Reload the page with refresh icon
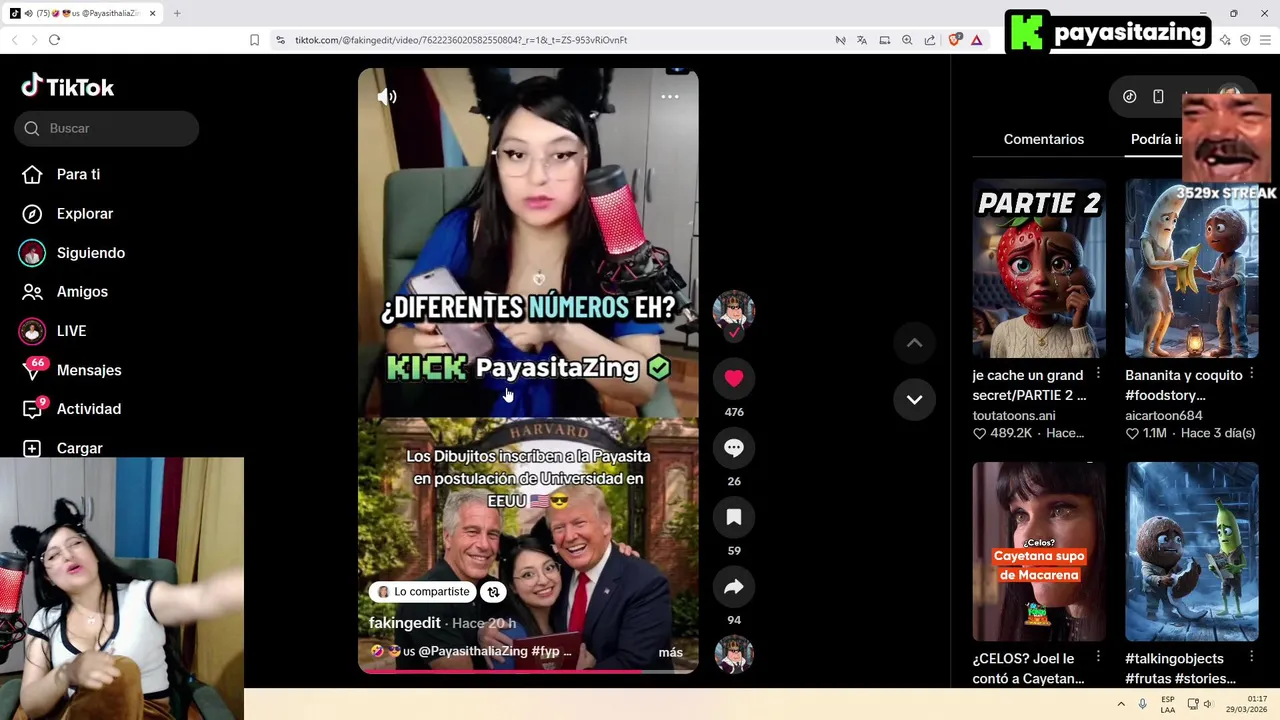 pos(54,40)
